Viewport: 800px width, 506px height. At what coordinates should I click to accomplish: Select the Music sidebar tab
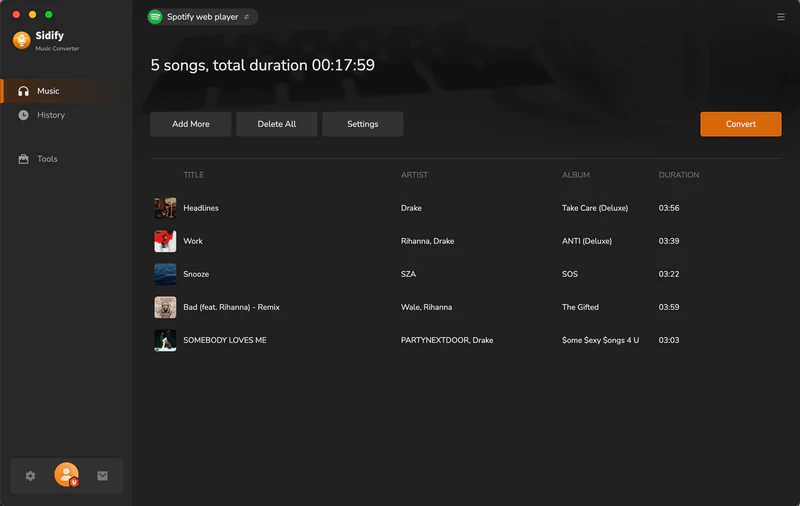pos(48,91)
